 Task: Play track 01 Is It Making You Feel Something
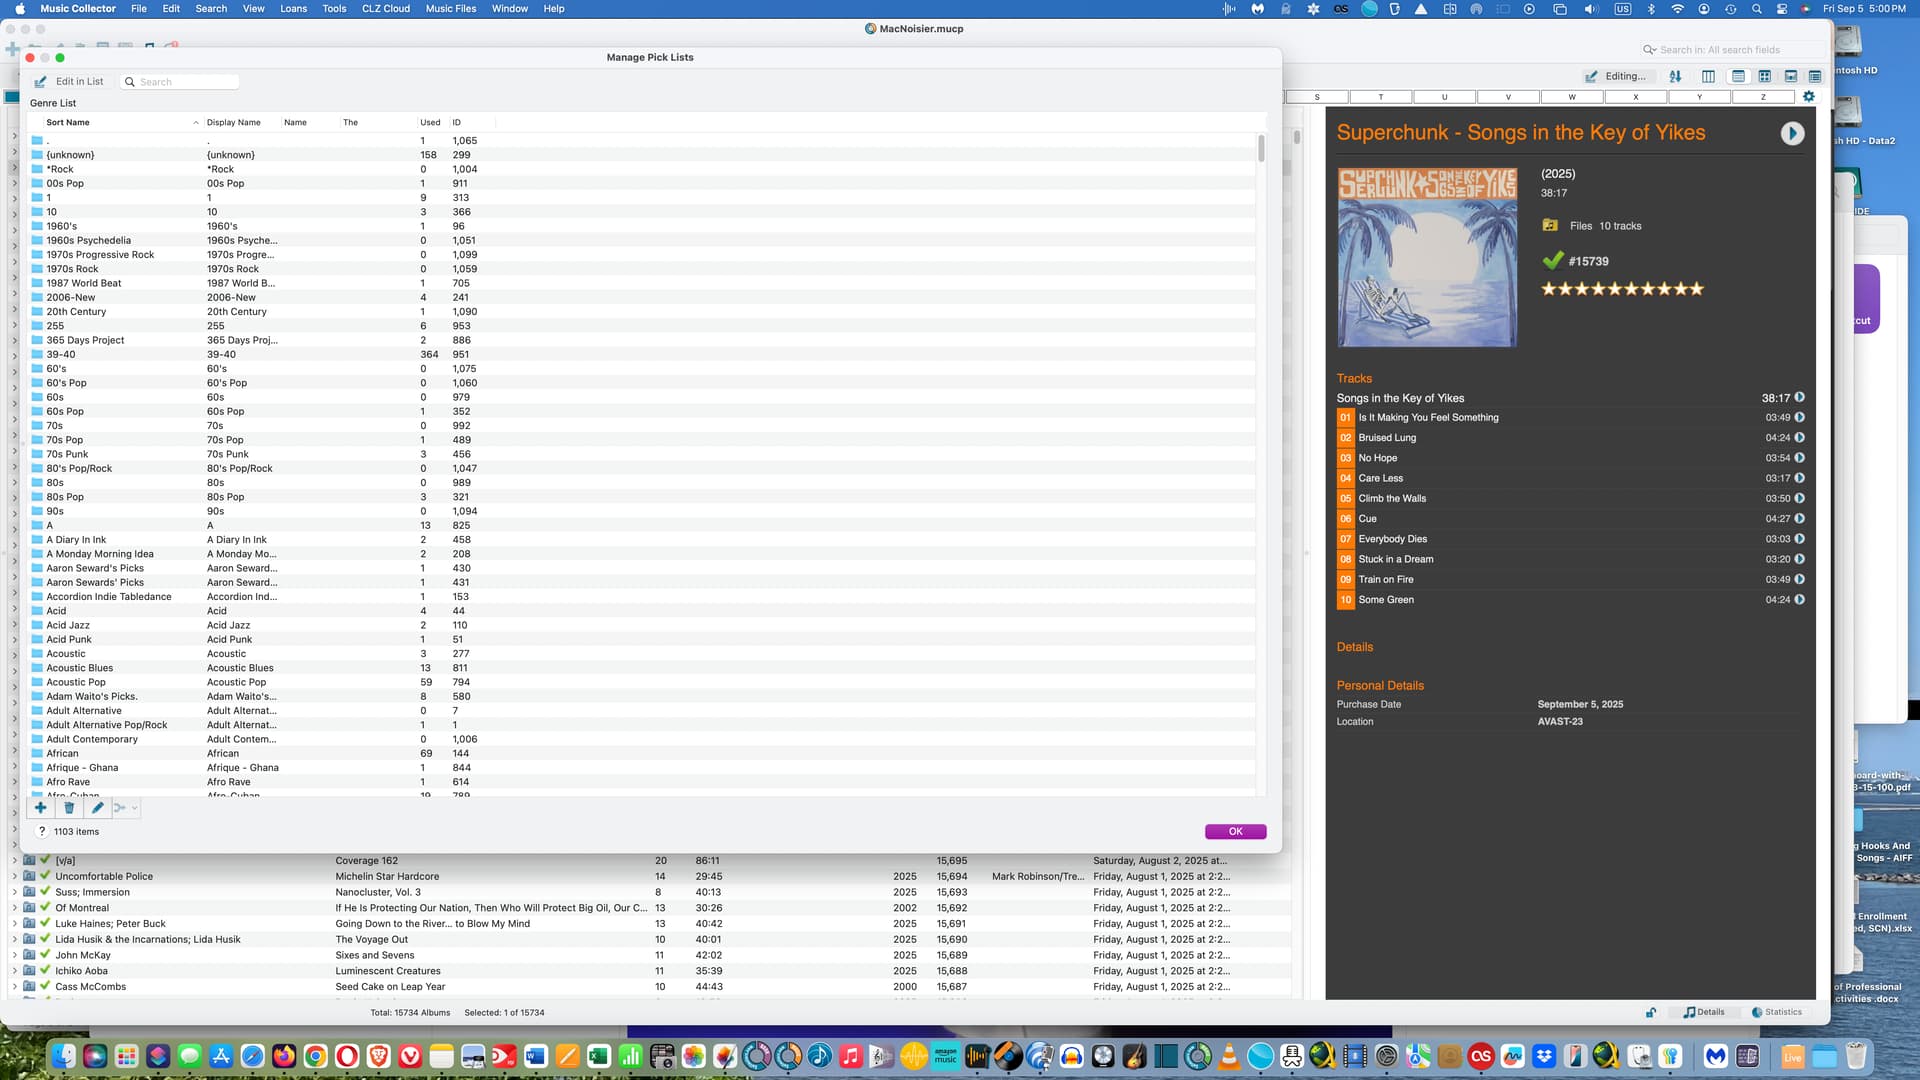pos(1799,418)
